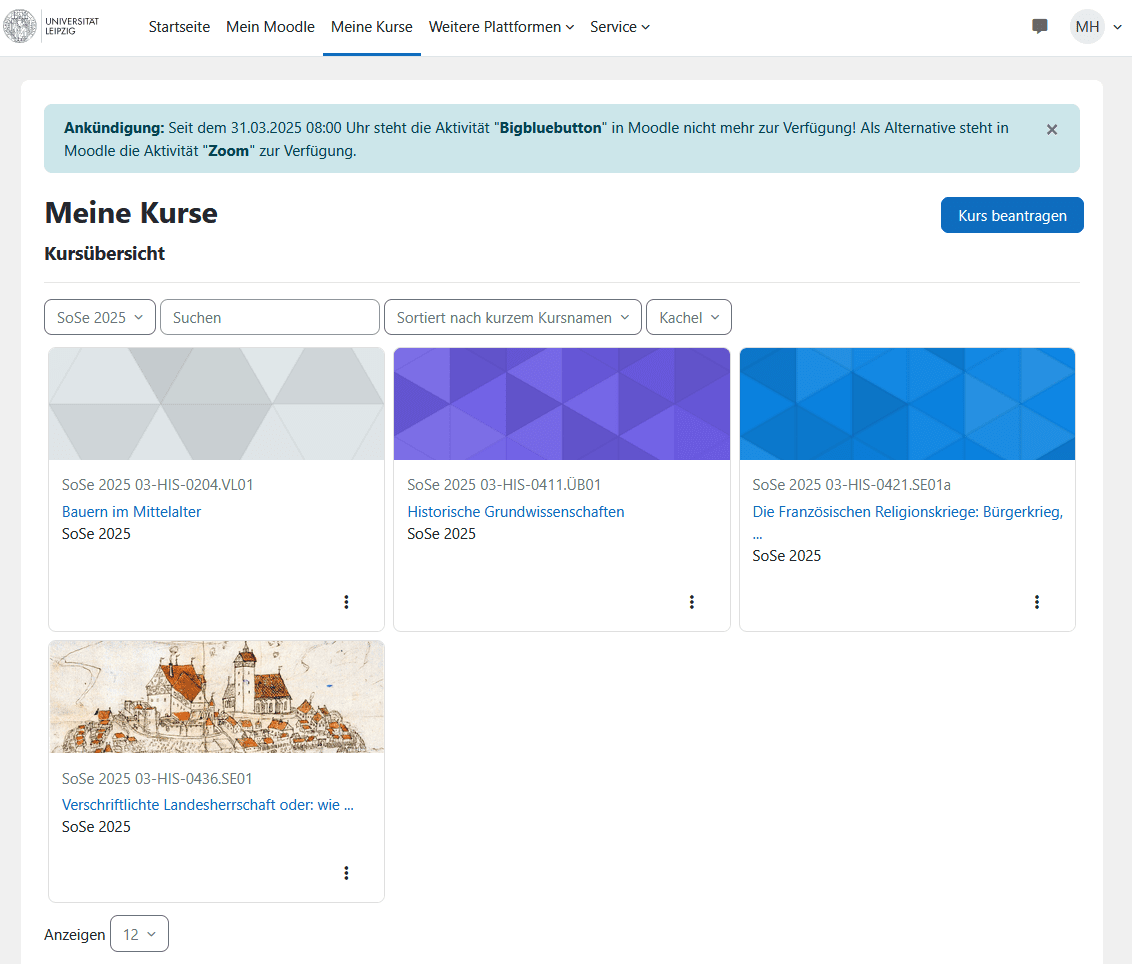Image resolution: width=1132 pixels, height=964 pixels.
Task: Open the messages speech bubble icon
Action: tap(1040, 27)
